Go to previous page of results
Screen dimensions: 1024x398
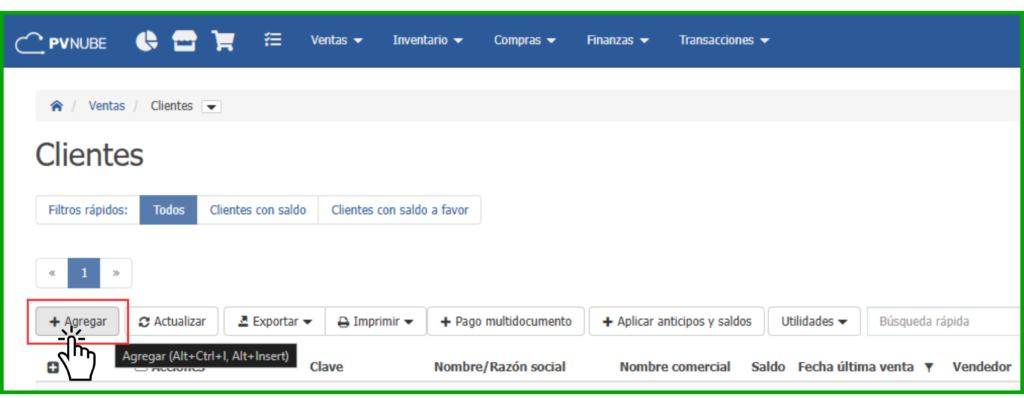[x=52, y=273]
